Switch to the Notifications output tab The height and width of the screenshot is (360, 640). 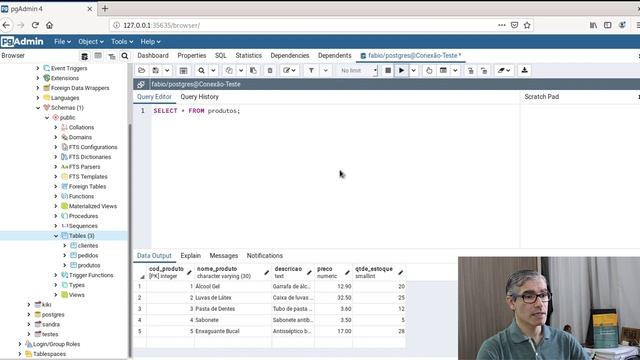(264, 256)
